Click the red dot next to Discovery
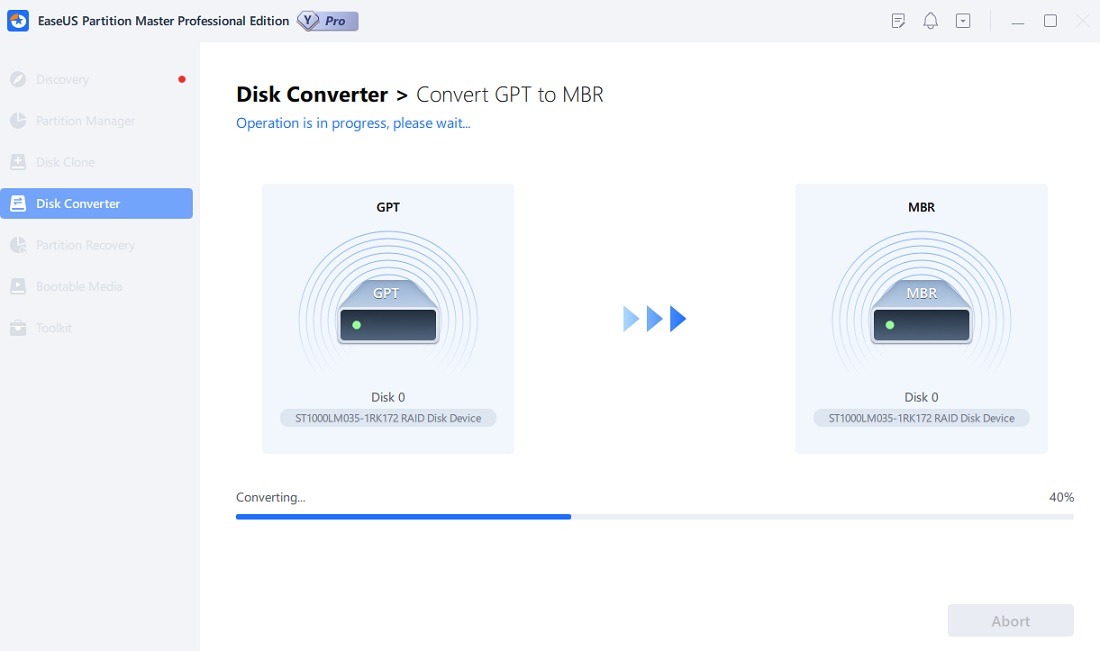 pyautogui.click(x=181, y=78)
